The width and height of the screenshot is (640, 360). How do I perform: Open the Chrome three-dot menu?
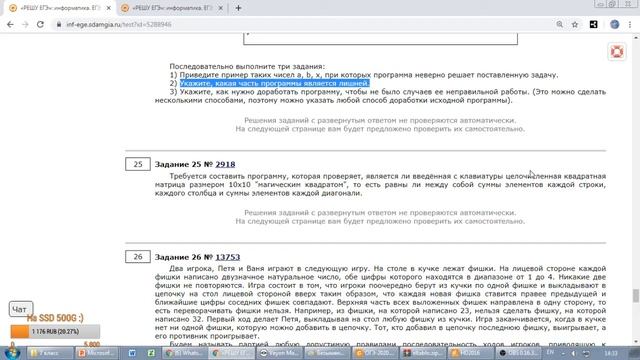630,24
